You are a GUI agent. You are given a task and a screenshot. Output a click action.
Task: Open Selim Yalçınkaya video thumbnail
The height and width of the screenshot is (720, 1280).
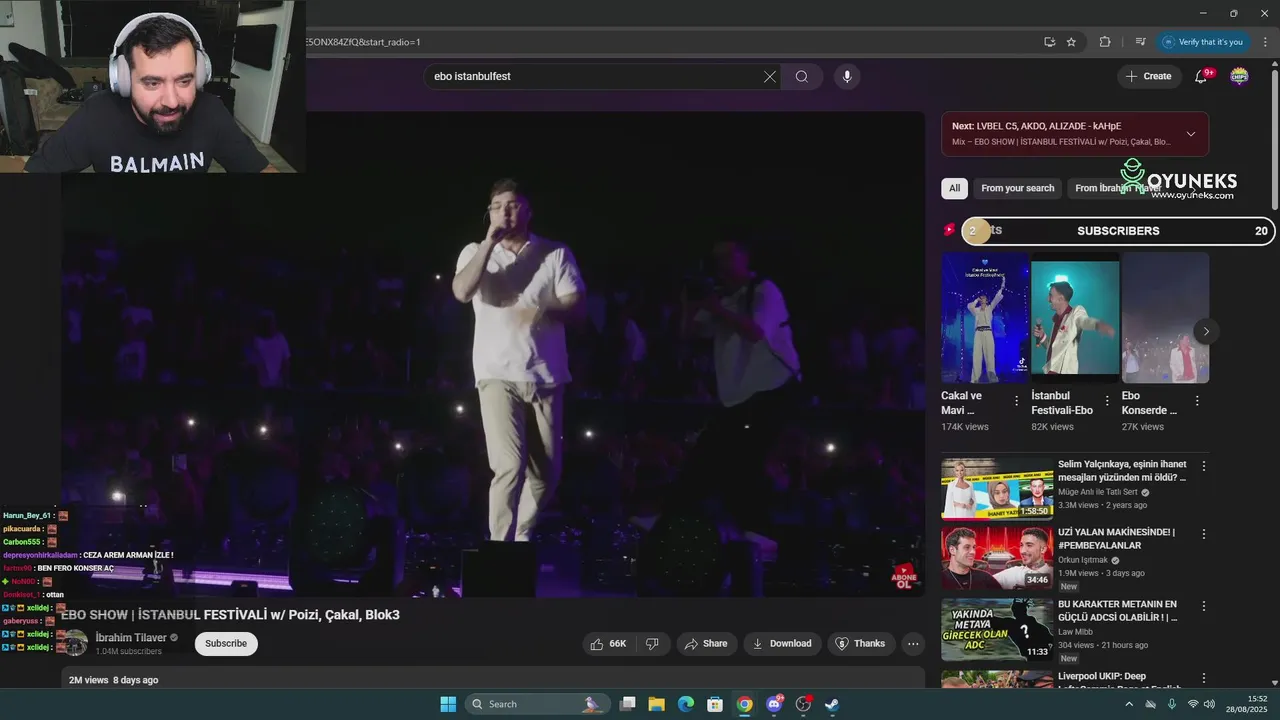point(997,489)
